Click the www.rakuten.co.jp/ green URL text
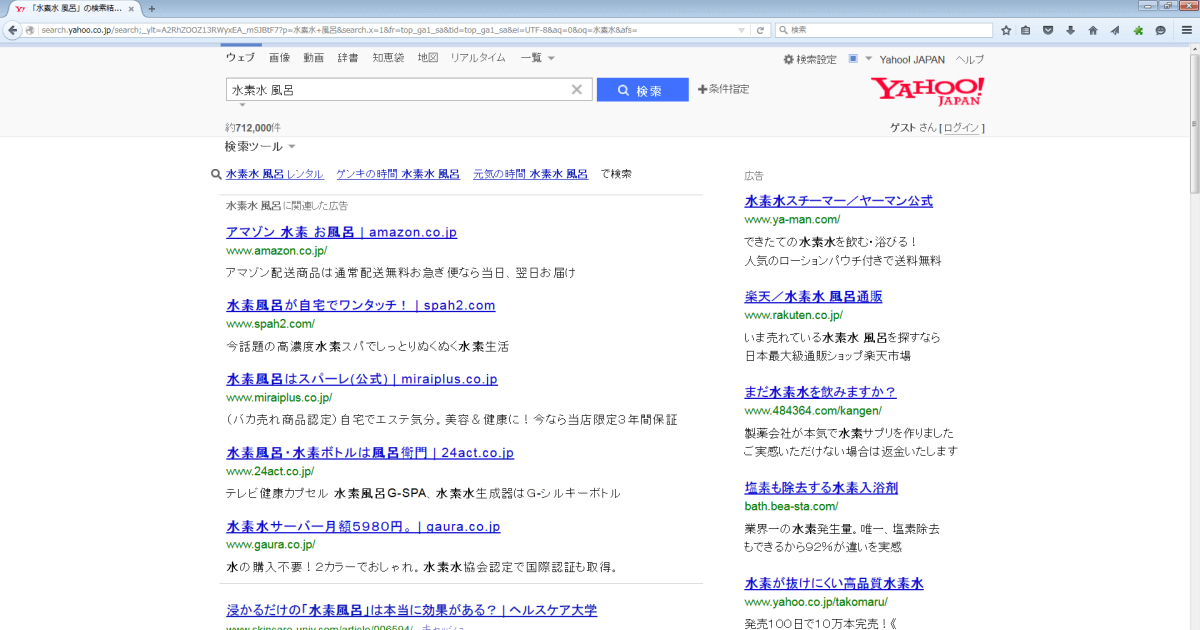Image resolution: width=1200 pixels, height=630 pixels. tap(793, 315)
